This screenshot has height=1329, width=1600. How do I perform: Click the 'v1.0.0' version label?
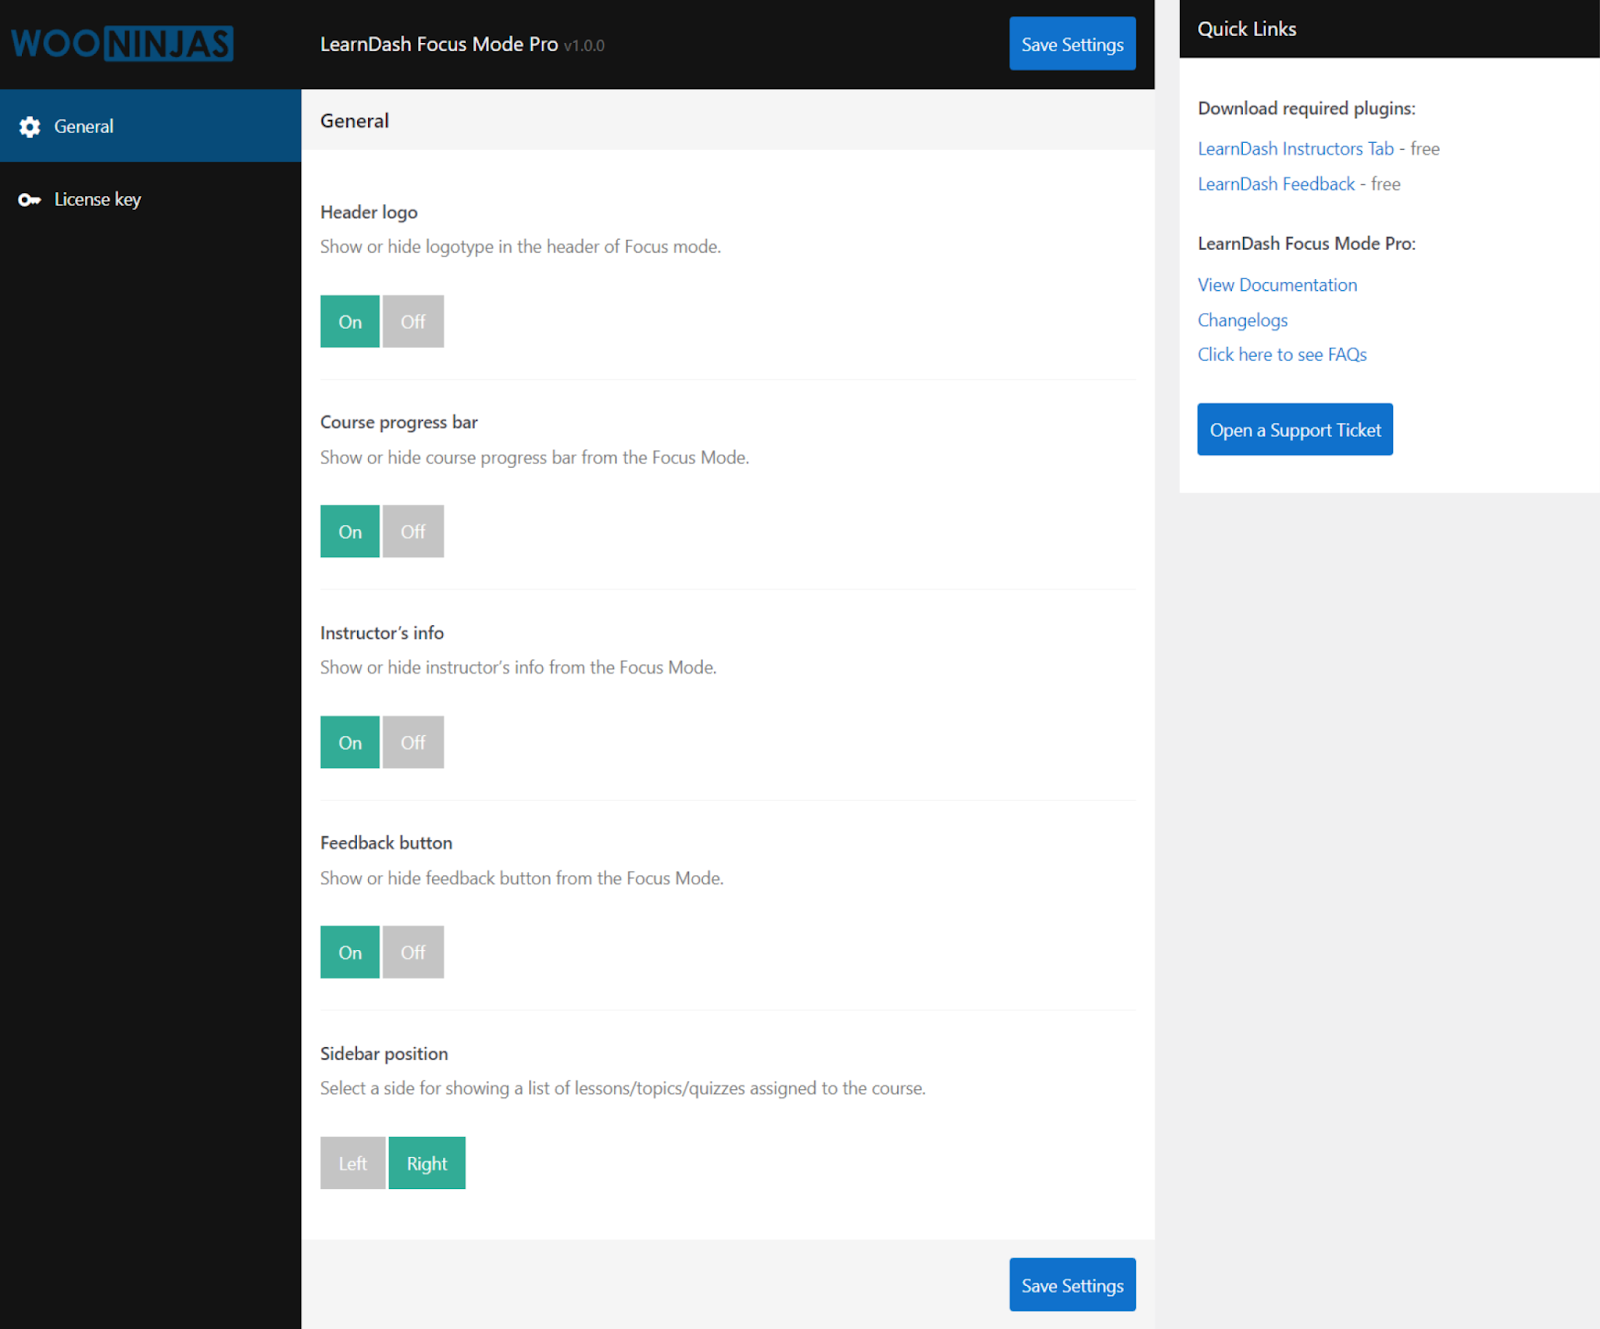(584, 46)
